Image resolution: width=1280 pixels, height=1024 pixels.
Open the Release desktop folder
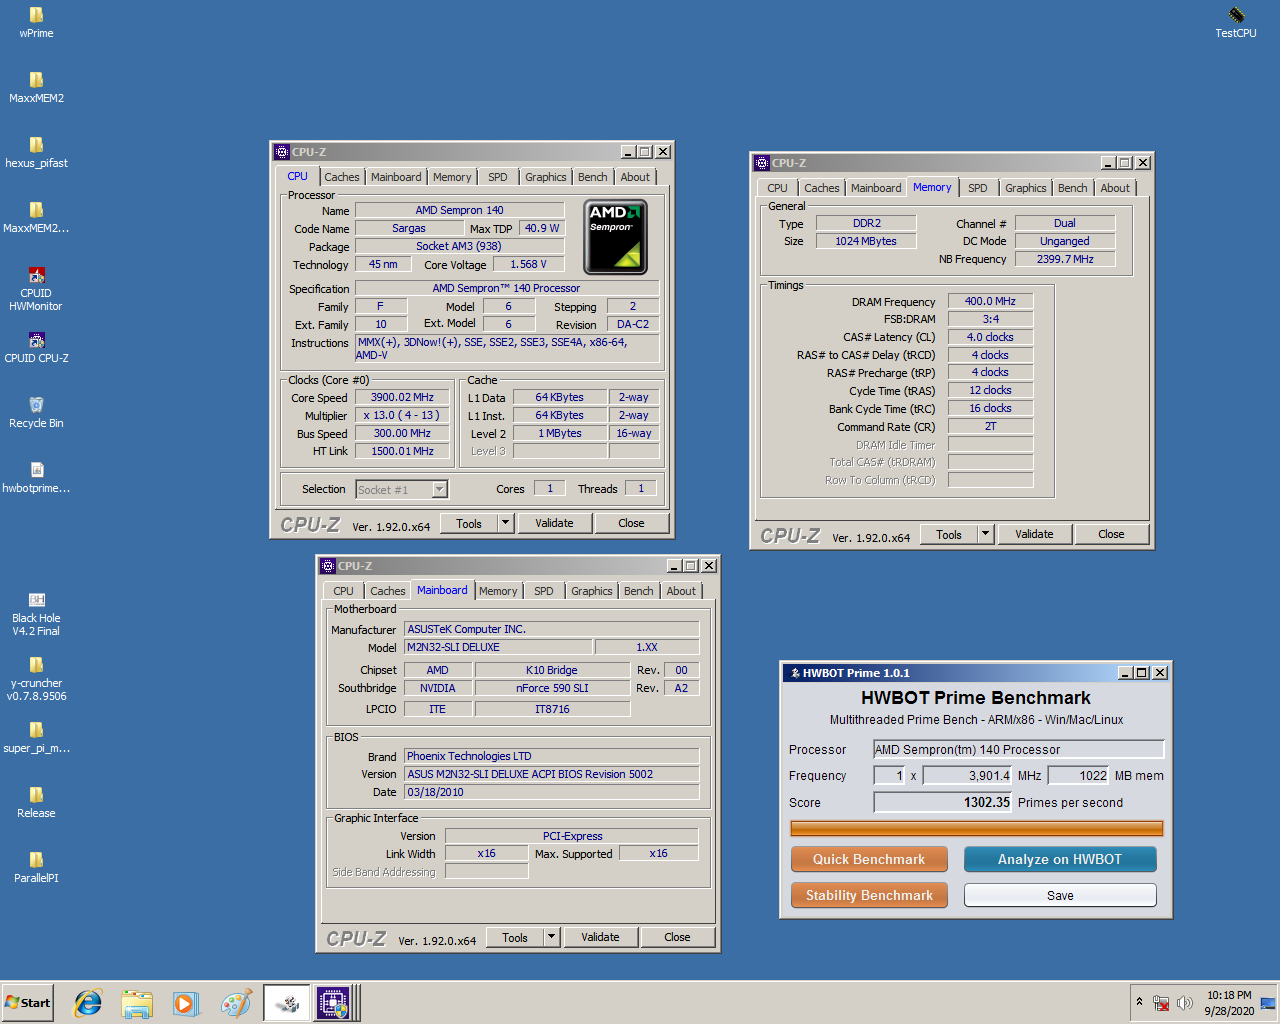click(x=36, y=802)
